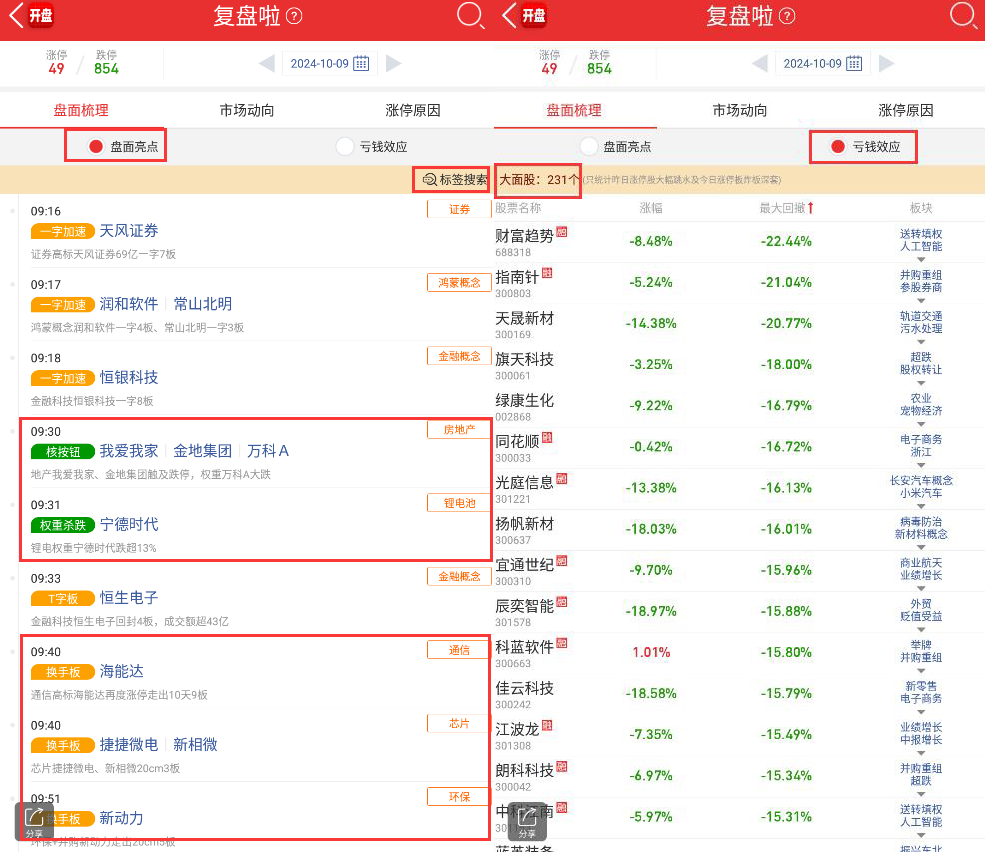Switch to 涨停原因 tab in left panel
This screenshot has height=852, width=985.
pos(413,111)
